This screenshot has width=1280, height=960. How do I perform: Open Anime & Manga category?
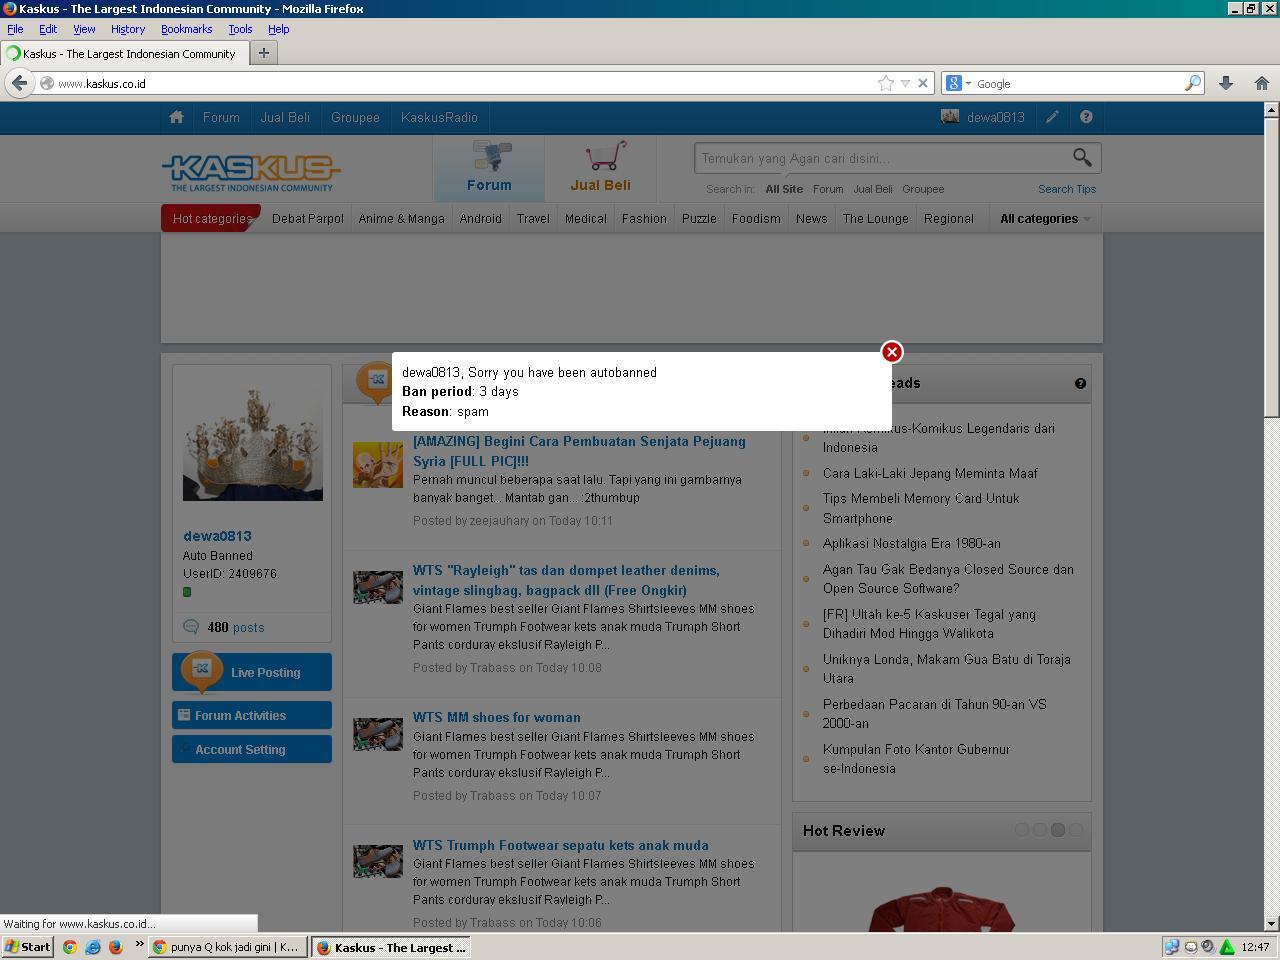coord(401,218)
